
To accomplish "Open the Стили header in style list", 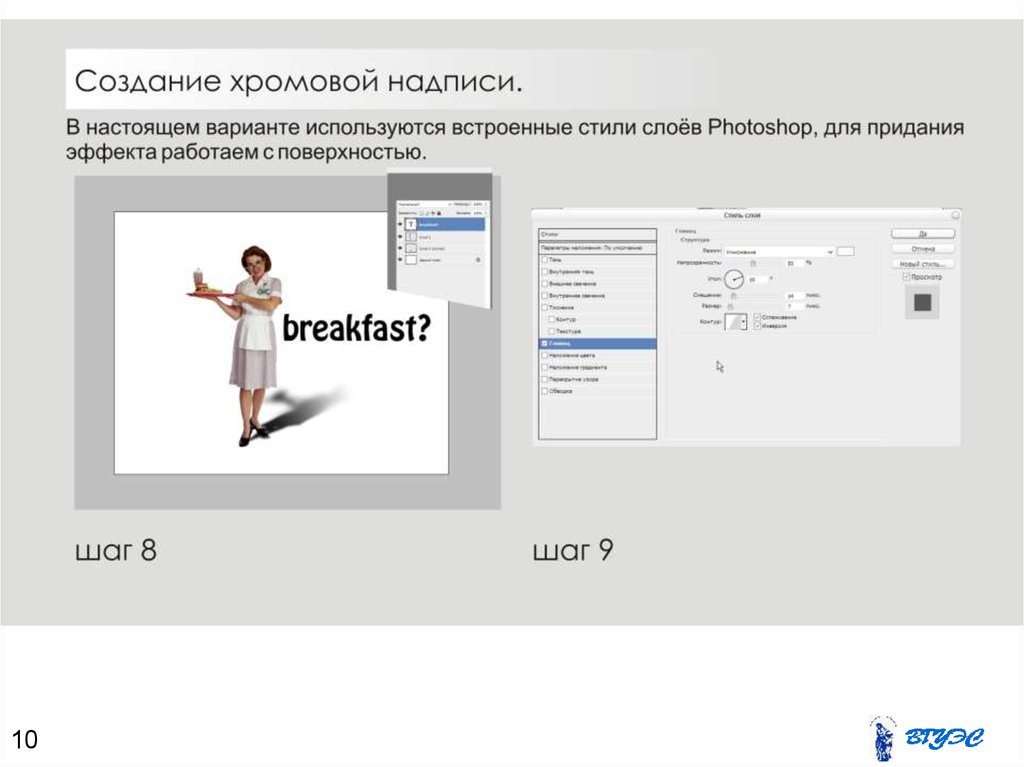I will (x=597, y=235).
